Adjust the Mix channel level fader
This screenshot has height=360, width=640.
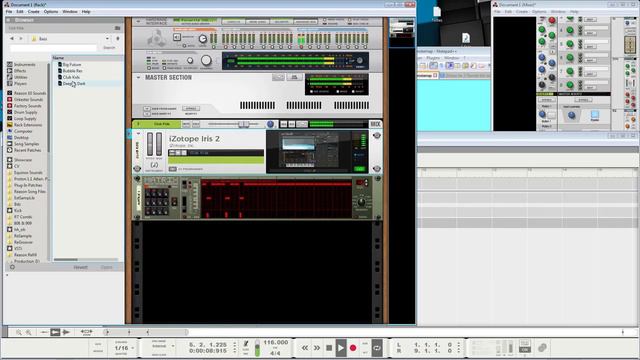(243, 124)
